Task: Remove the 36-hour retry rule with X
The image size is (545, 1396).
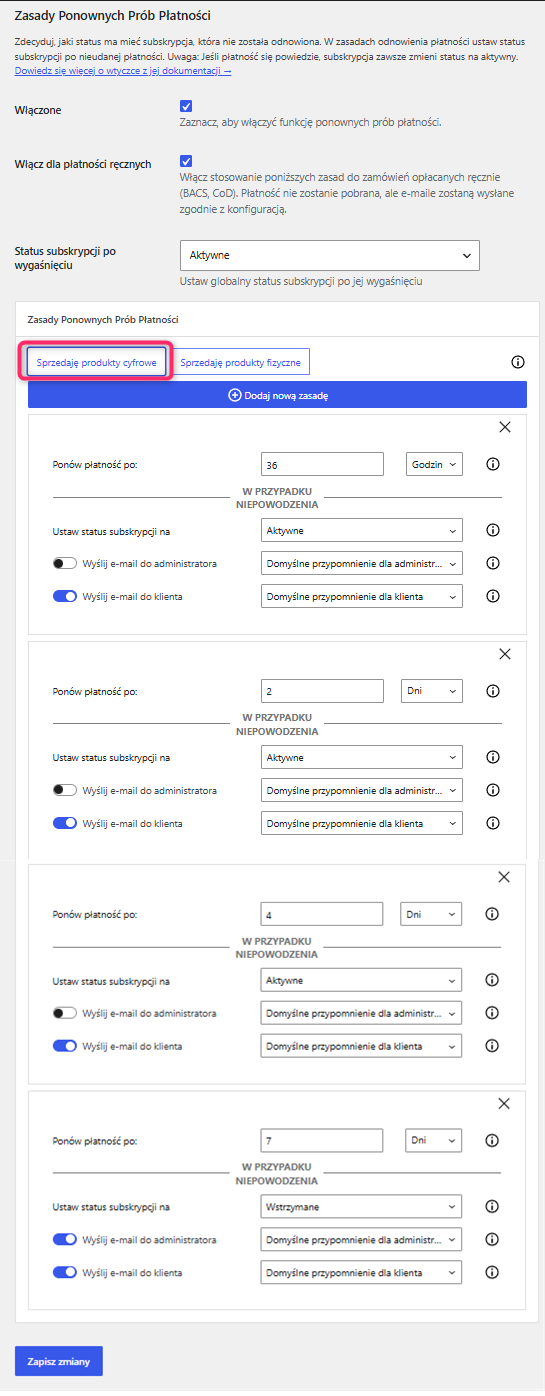Action: [505, 427]
